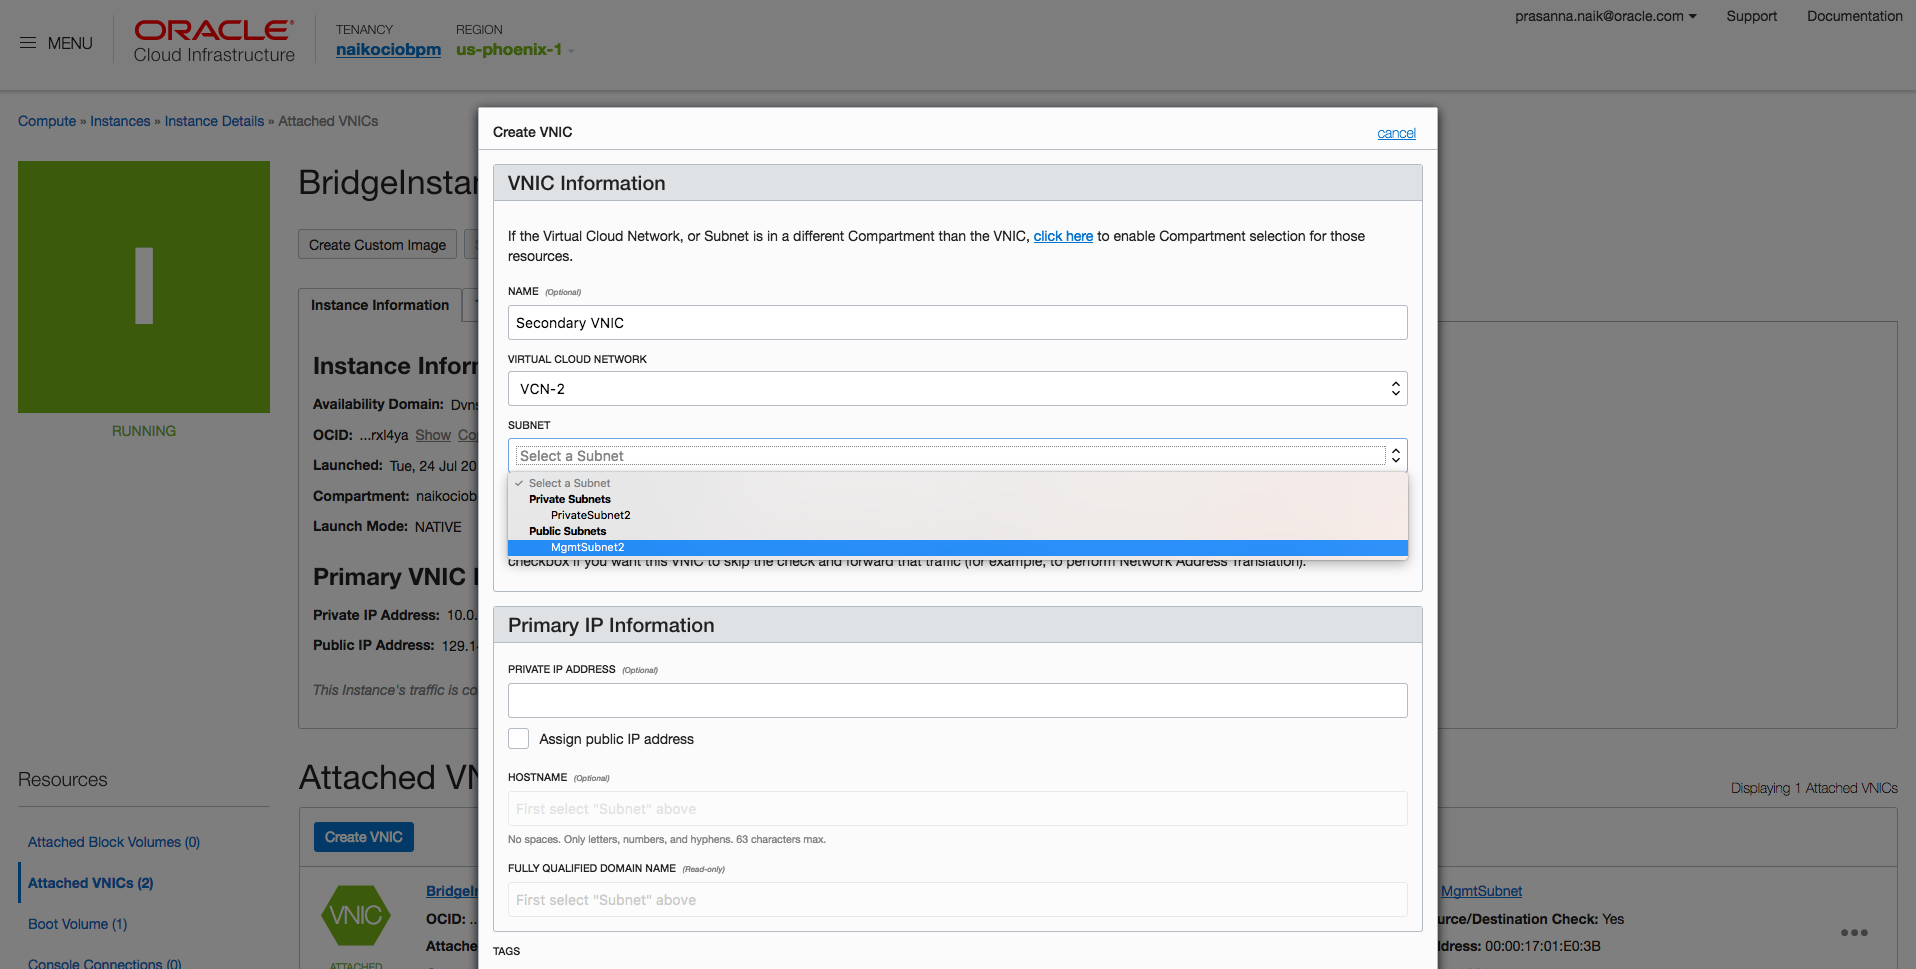Choose PrivateSubnet2 from subnet list
This screenshot has height=969, width=1916.
591,516
